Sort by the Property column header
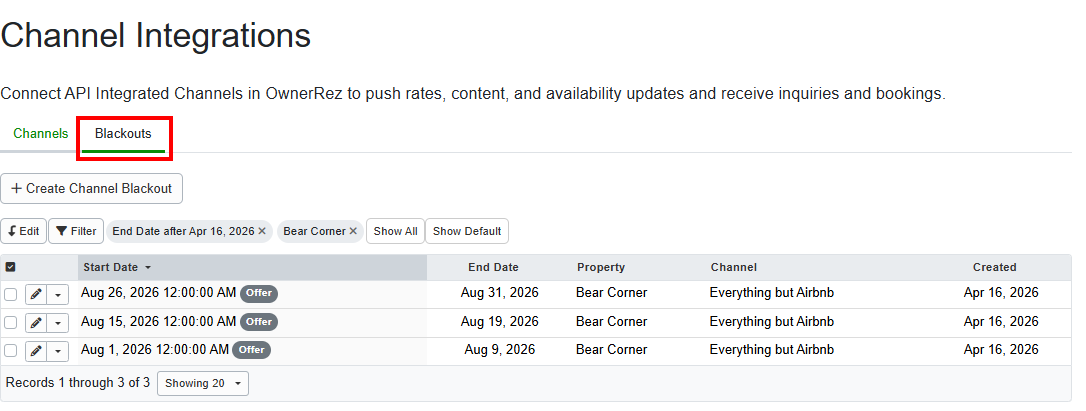1086x411 pixels. click(x=600, y=268)
